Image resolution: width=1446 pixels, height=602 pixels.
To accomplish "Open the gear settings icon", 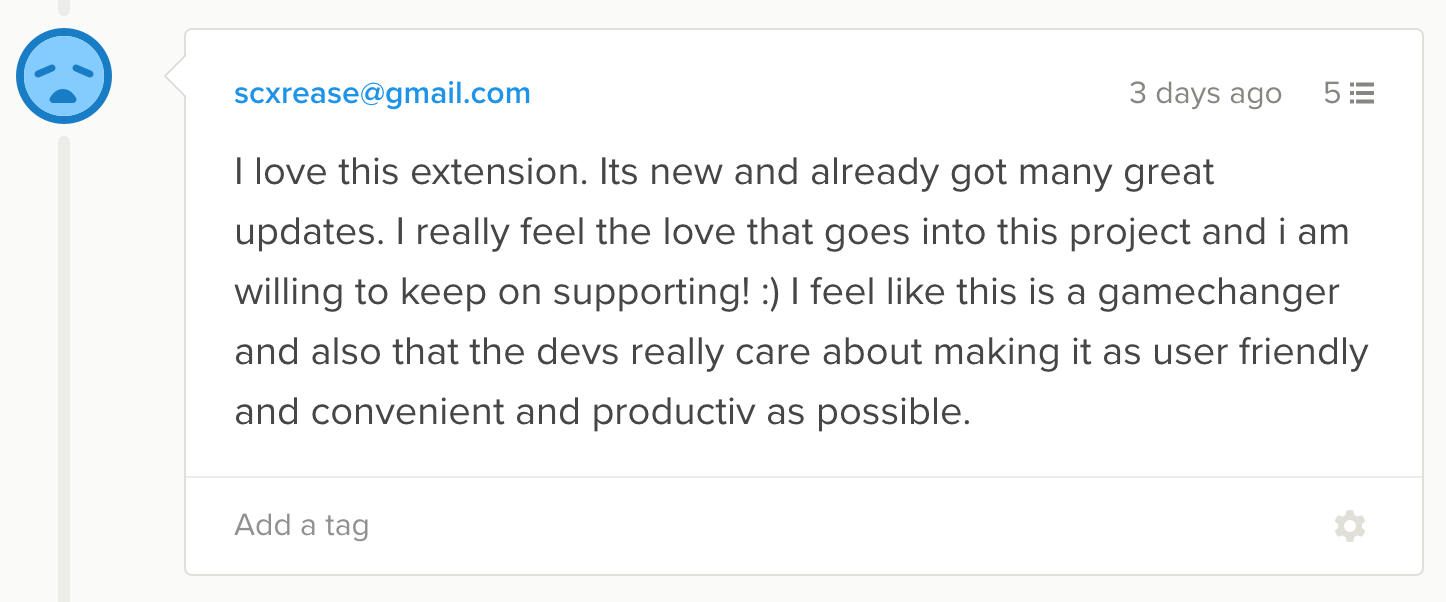I will (1349, 526).
